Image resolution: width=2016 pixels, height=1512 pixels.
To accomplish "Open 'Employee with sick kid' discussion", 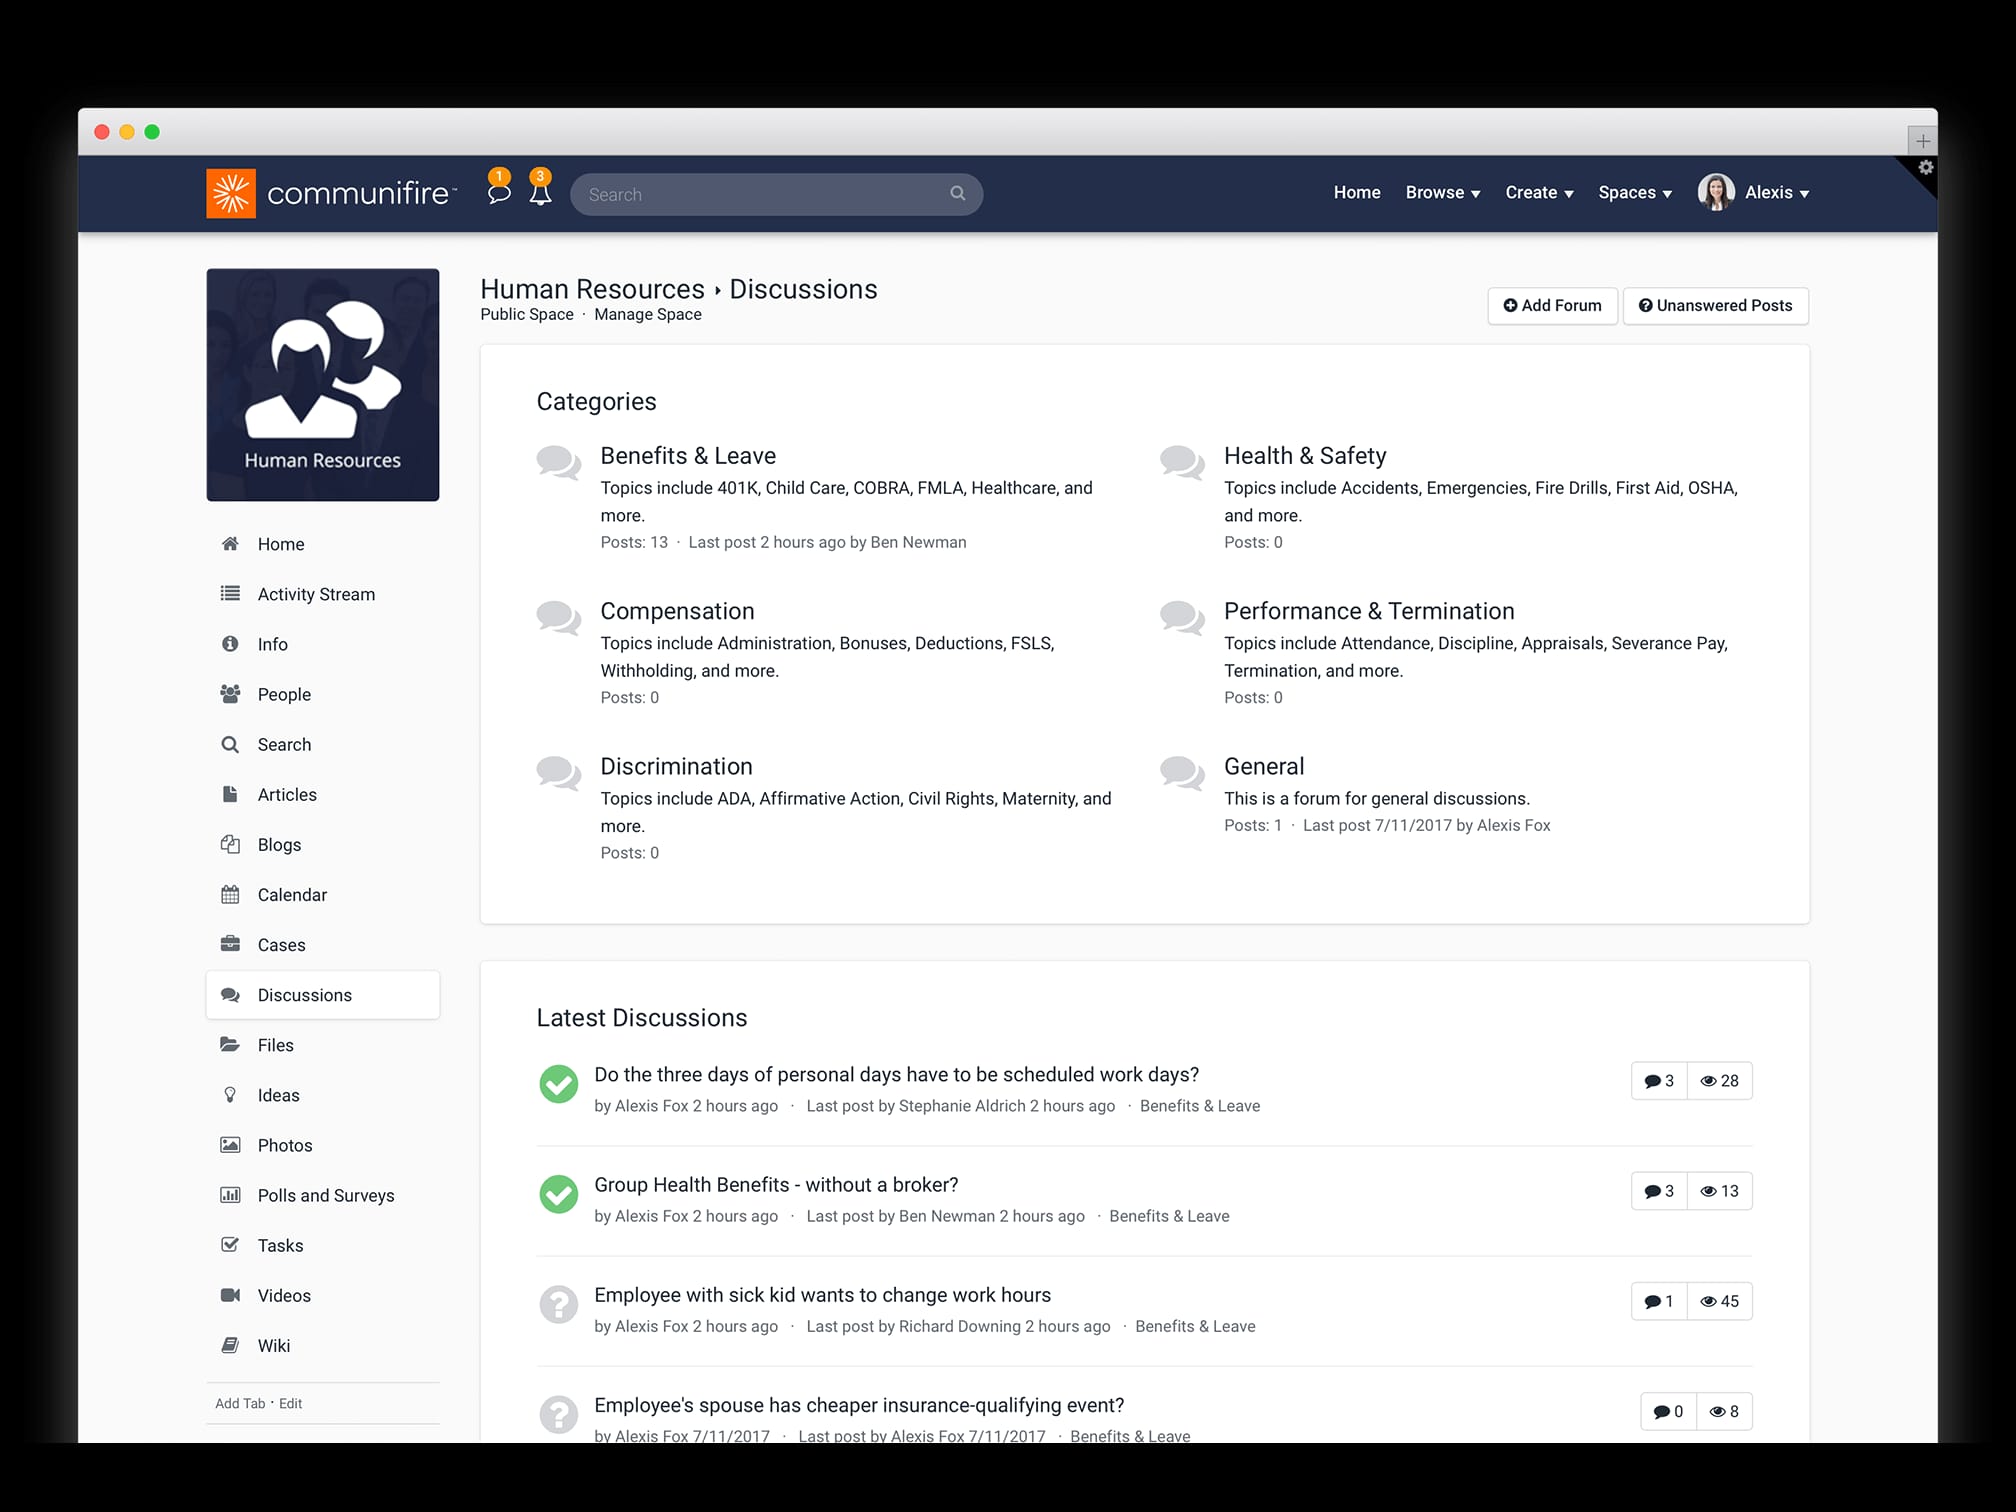I will pyautogui.click(x=822, y=1295).
